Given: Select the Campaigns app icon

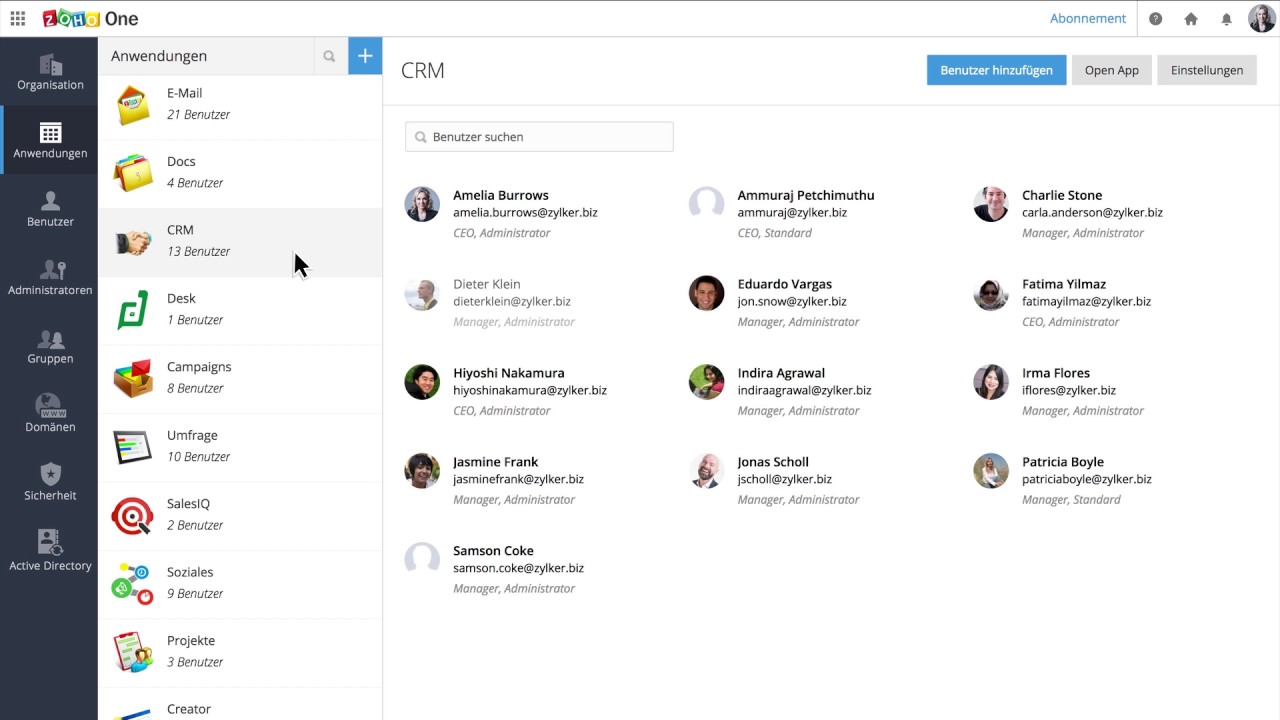Looking at the screenshot, I should click(x=132, y=378).
